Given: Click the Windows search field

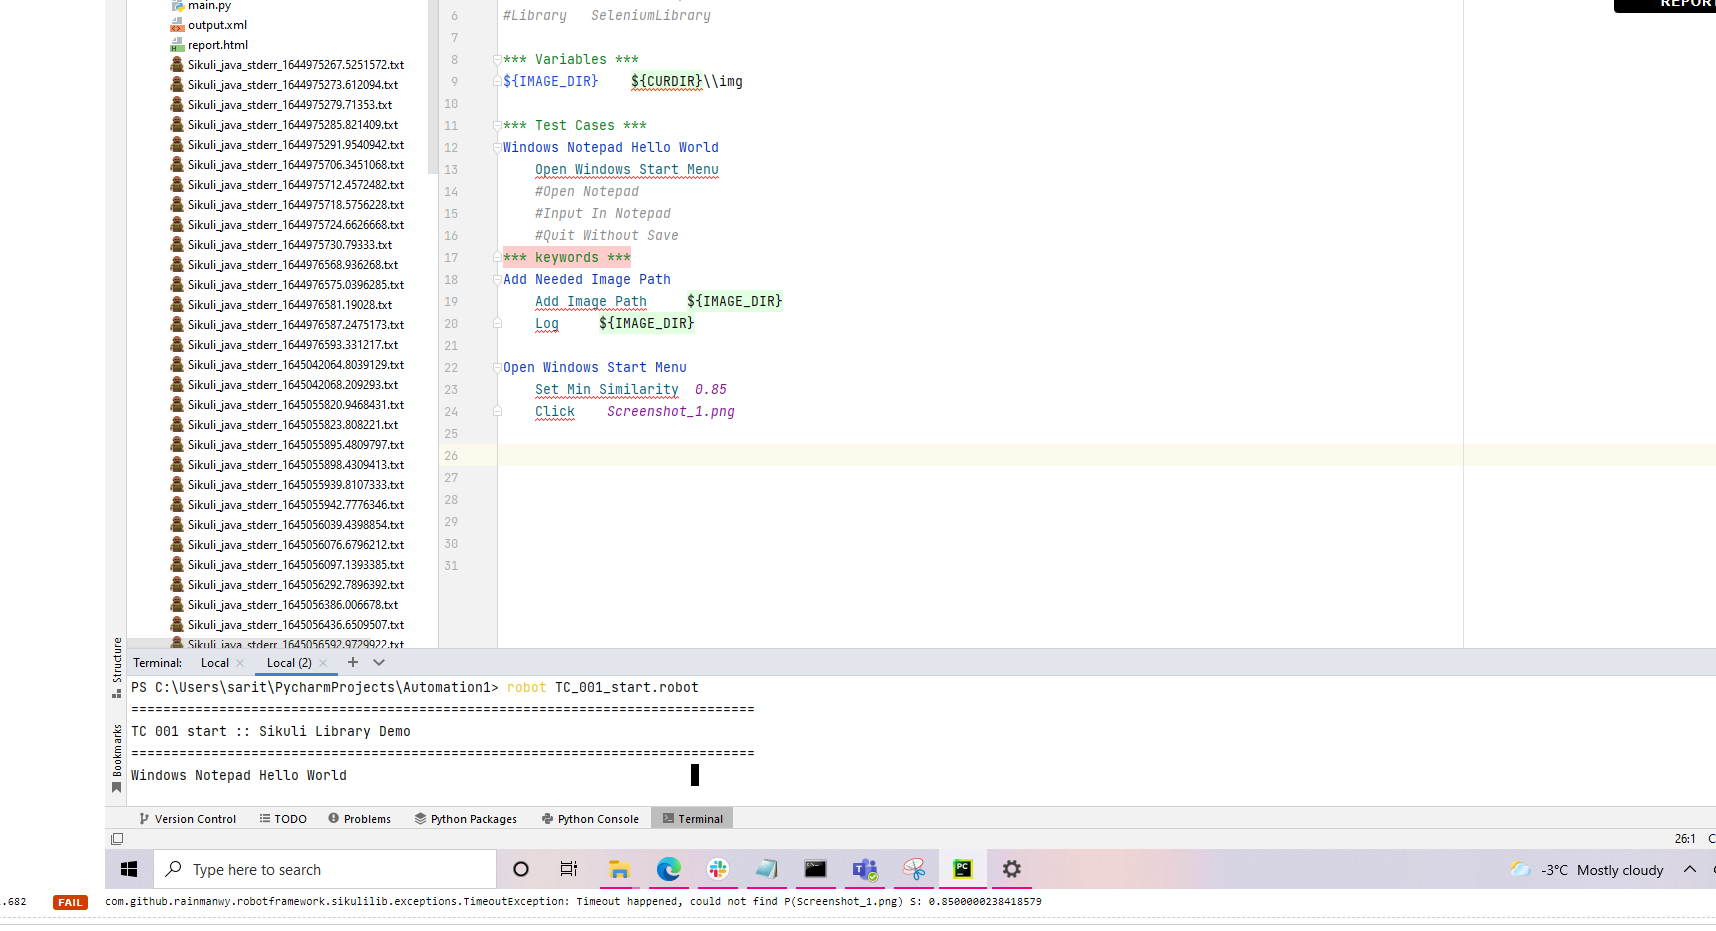Looking at the screenshot, I should click(324, 869).
